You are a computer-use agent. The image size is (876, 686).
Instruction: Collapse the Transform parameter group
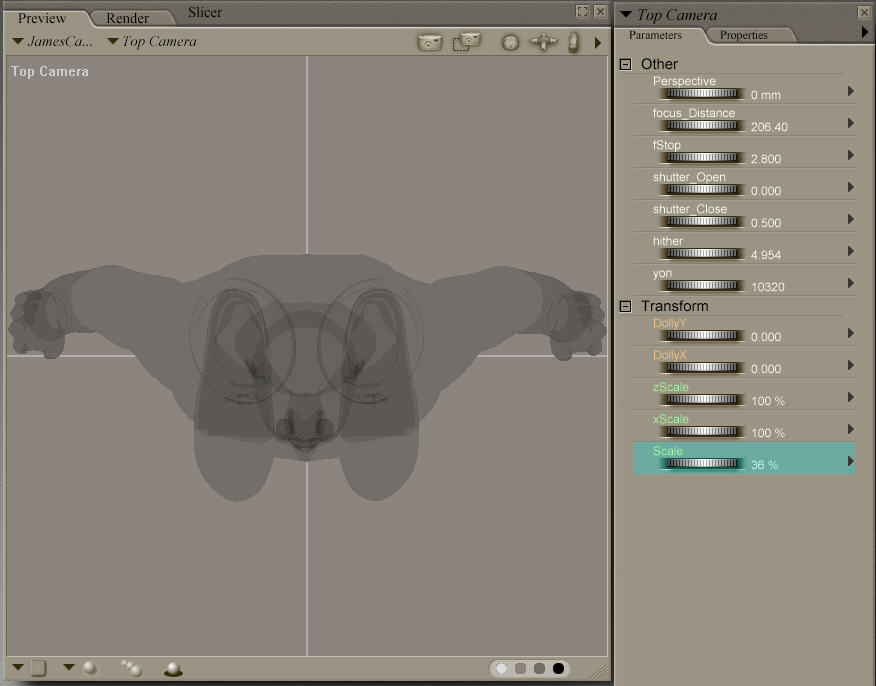click(626, 306)
